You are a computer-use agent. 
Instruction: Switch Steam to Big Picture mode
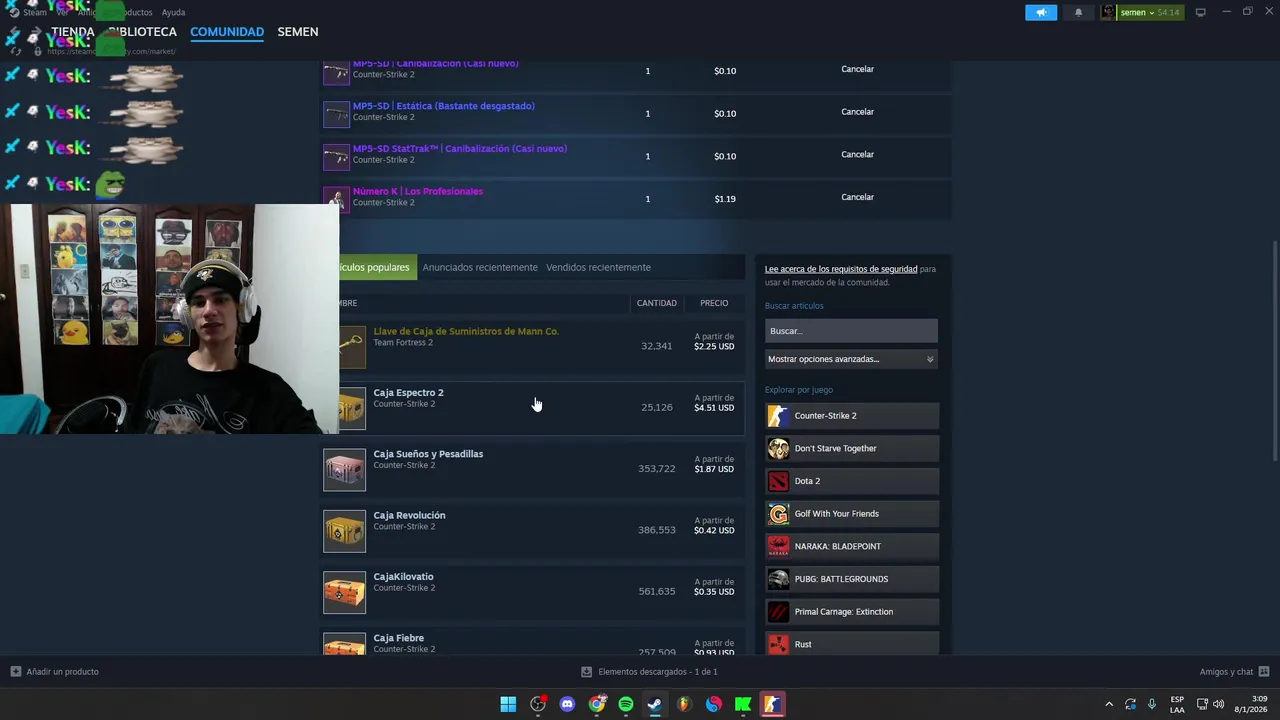[1200, 13]
